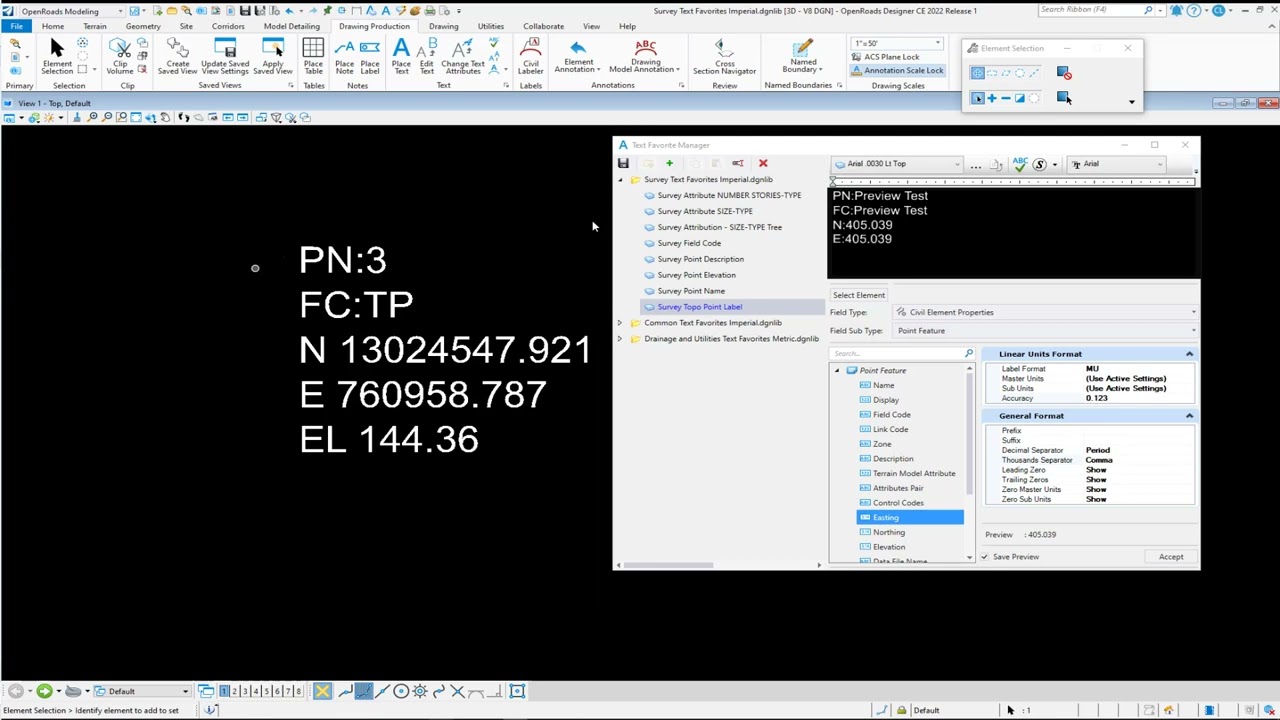Click Update Saved View Settings
The height and width of the screenshot is (720, 1280).
(x=225, y=56)
